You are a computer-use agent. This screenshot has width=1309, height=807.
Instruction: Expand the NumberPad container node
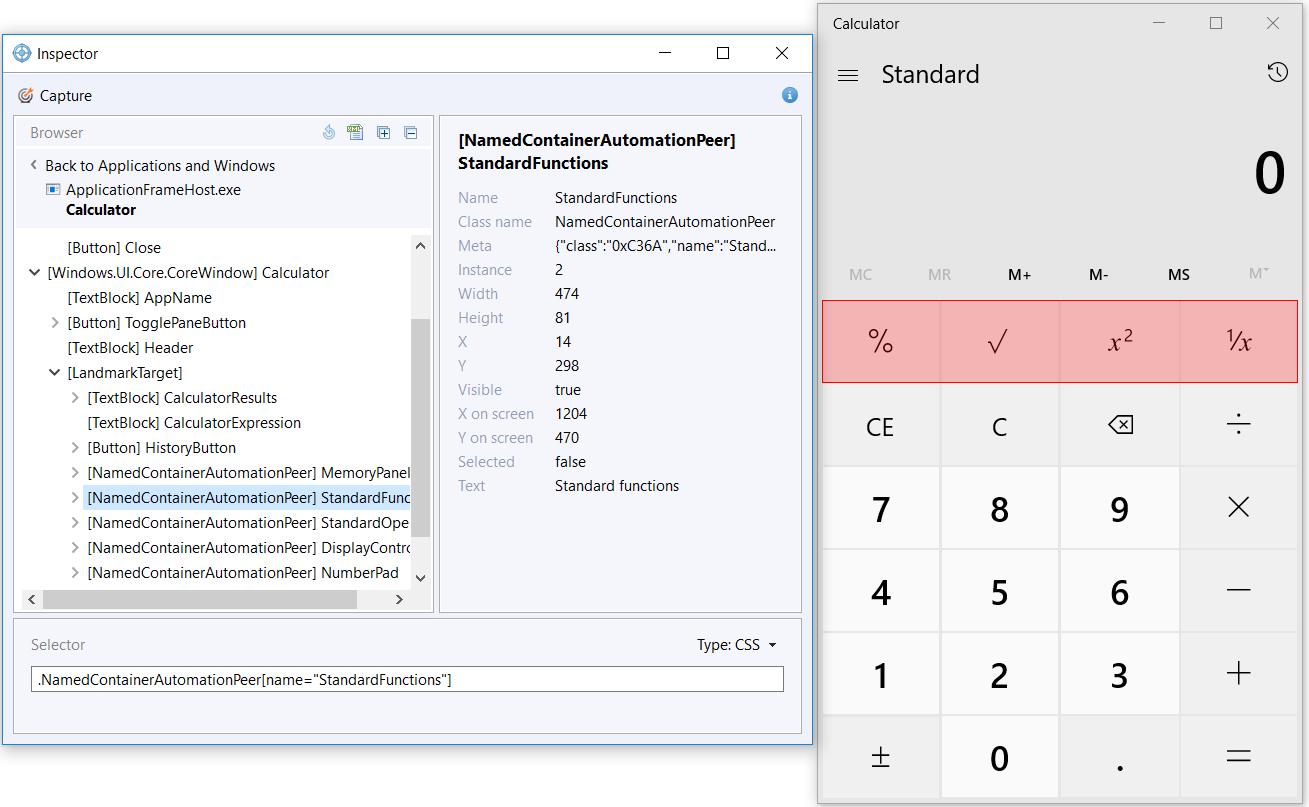pyautogui.click(x=75, y=573)
